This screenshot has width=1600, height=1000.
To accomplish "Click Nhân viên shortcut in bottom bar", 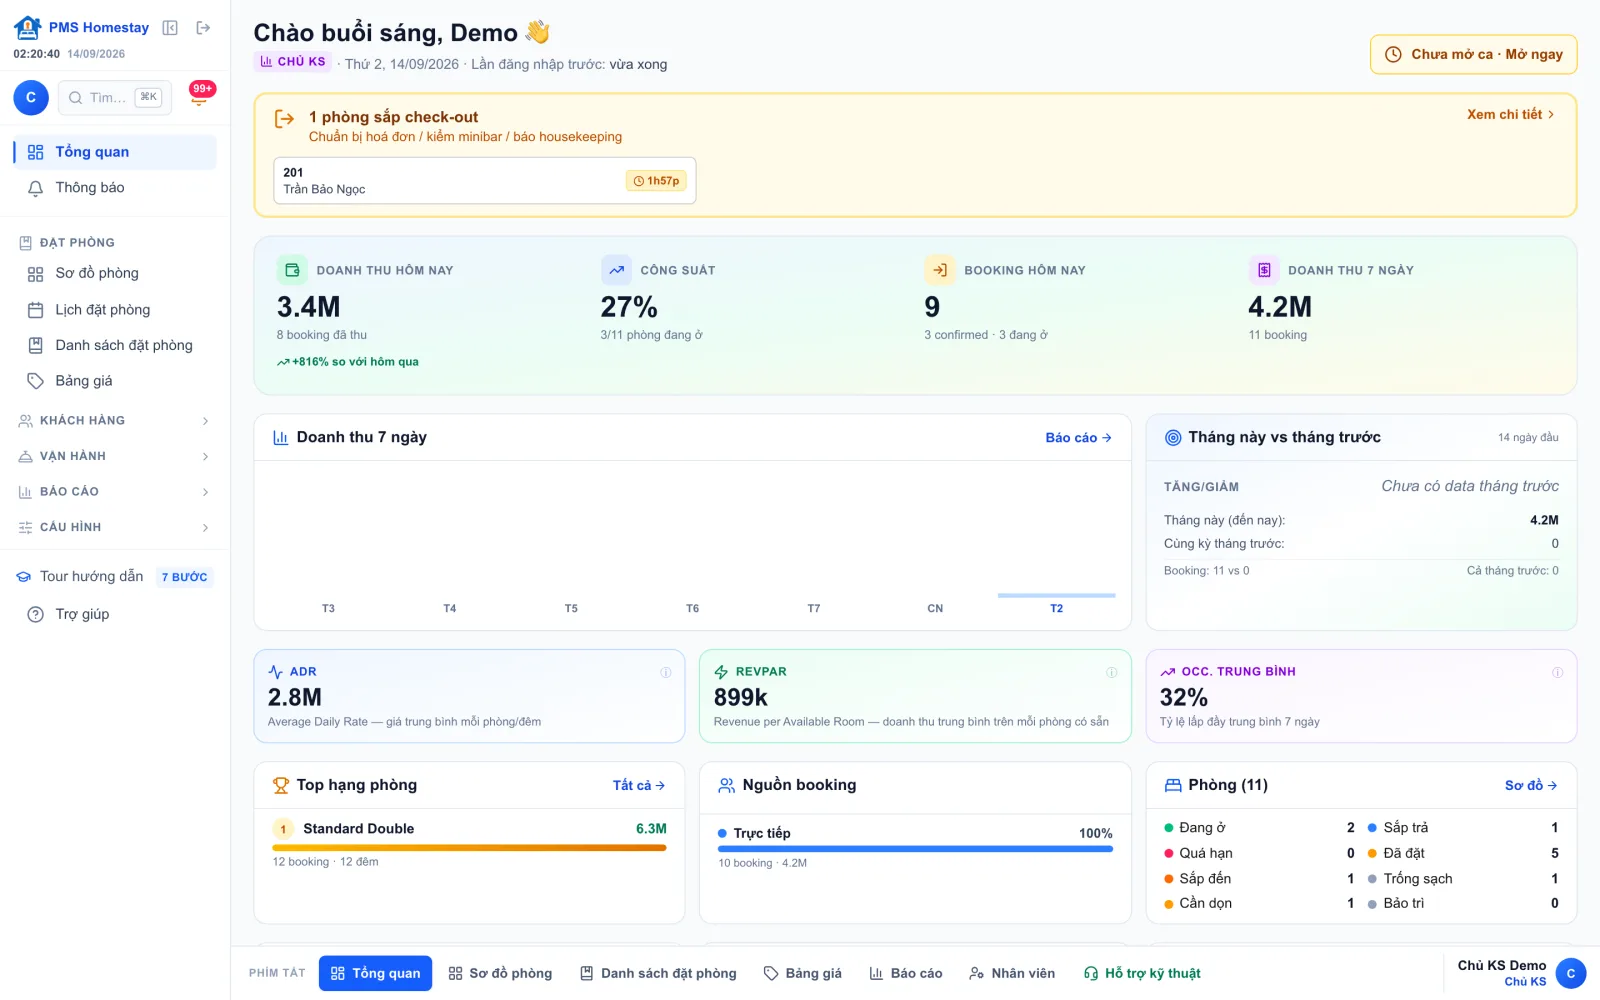I will (x=1012, y=974).
